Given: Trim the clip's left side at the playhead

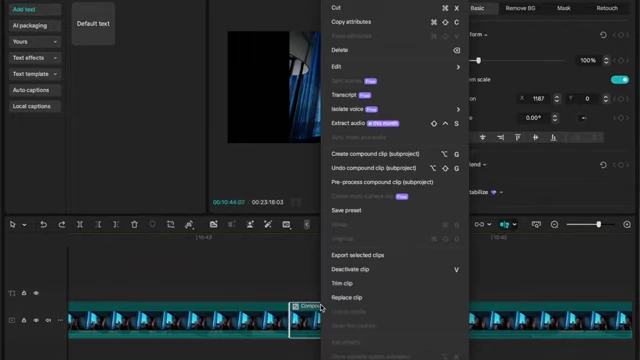Looking at the screenshot, I should coord(98,224).
